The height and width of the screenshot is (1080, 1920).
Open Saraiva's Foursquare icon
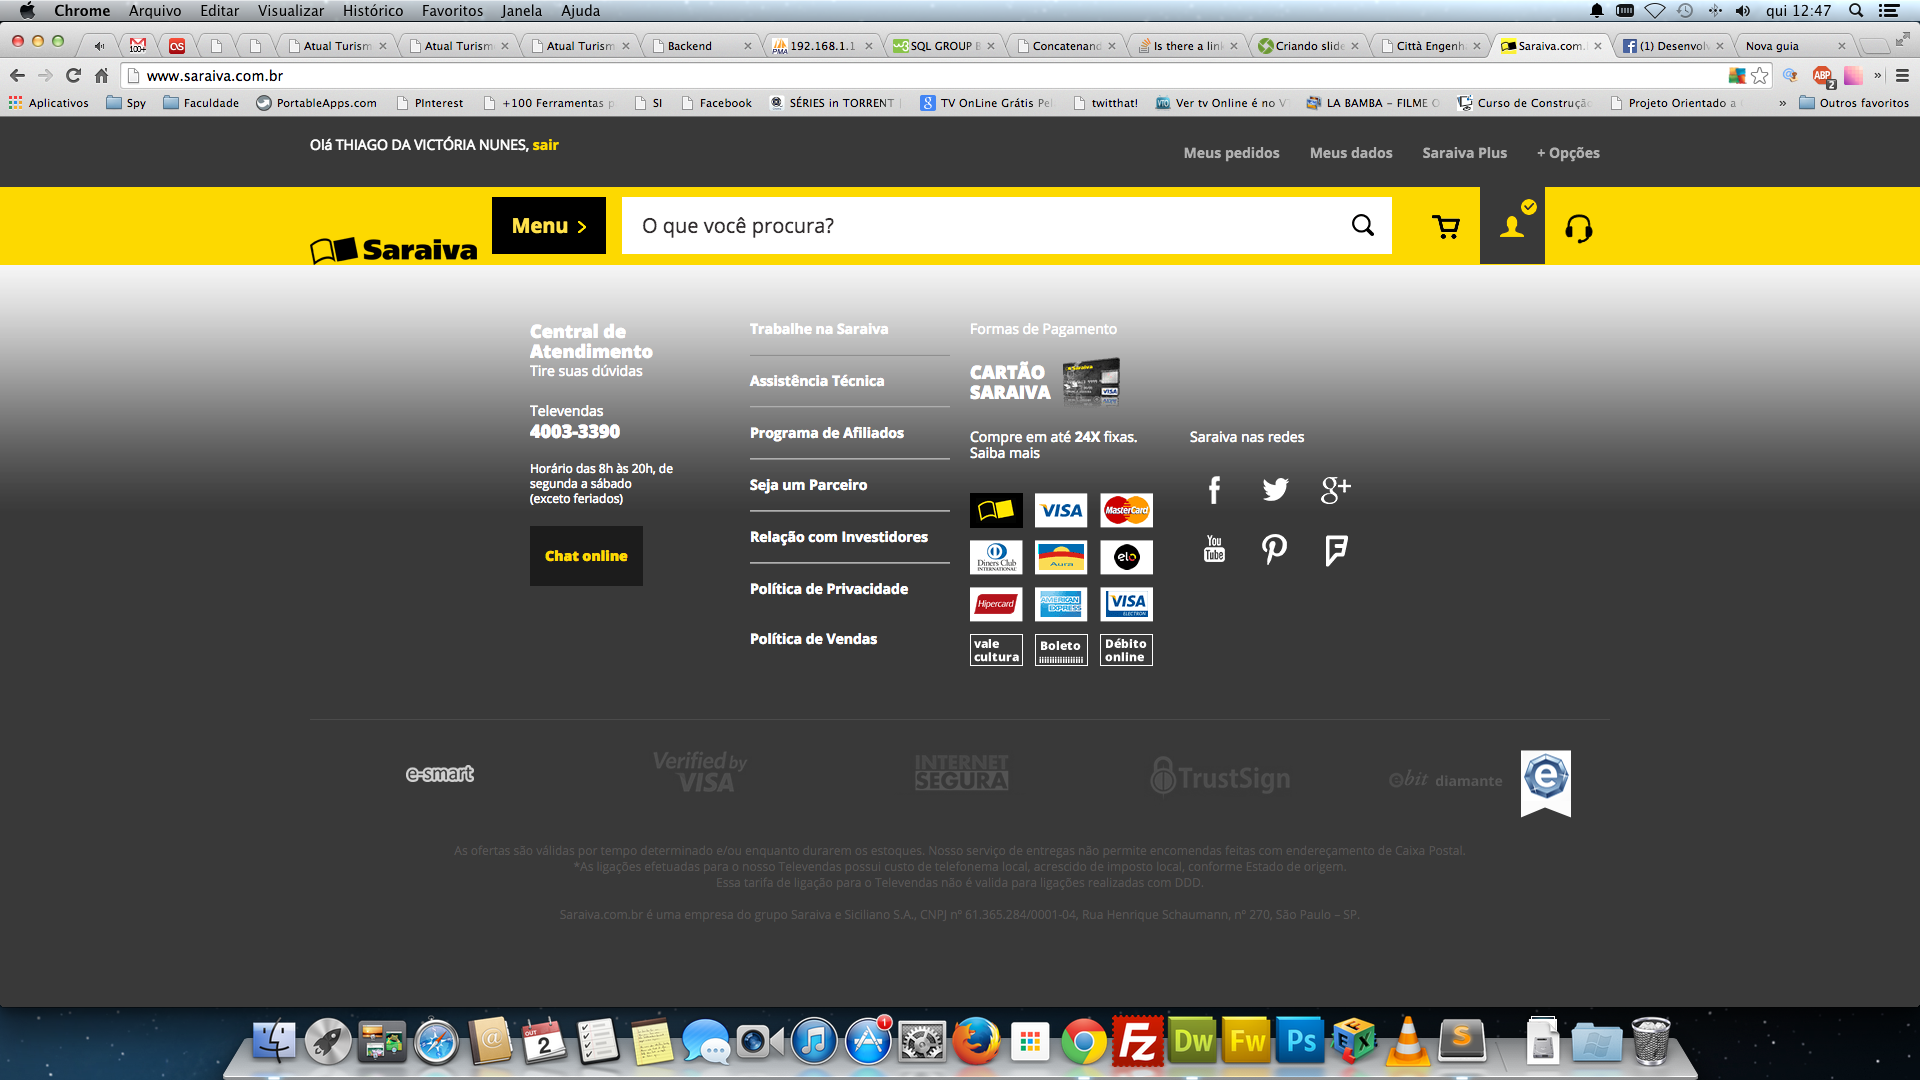pos(1336,550)
